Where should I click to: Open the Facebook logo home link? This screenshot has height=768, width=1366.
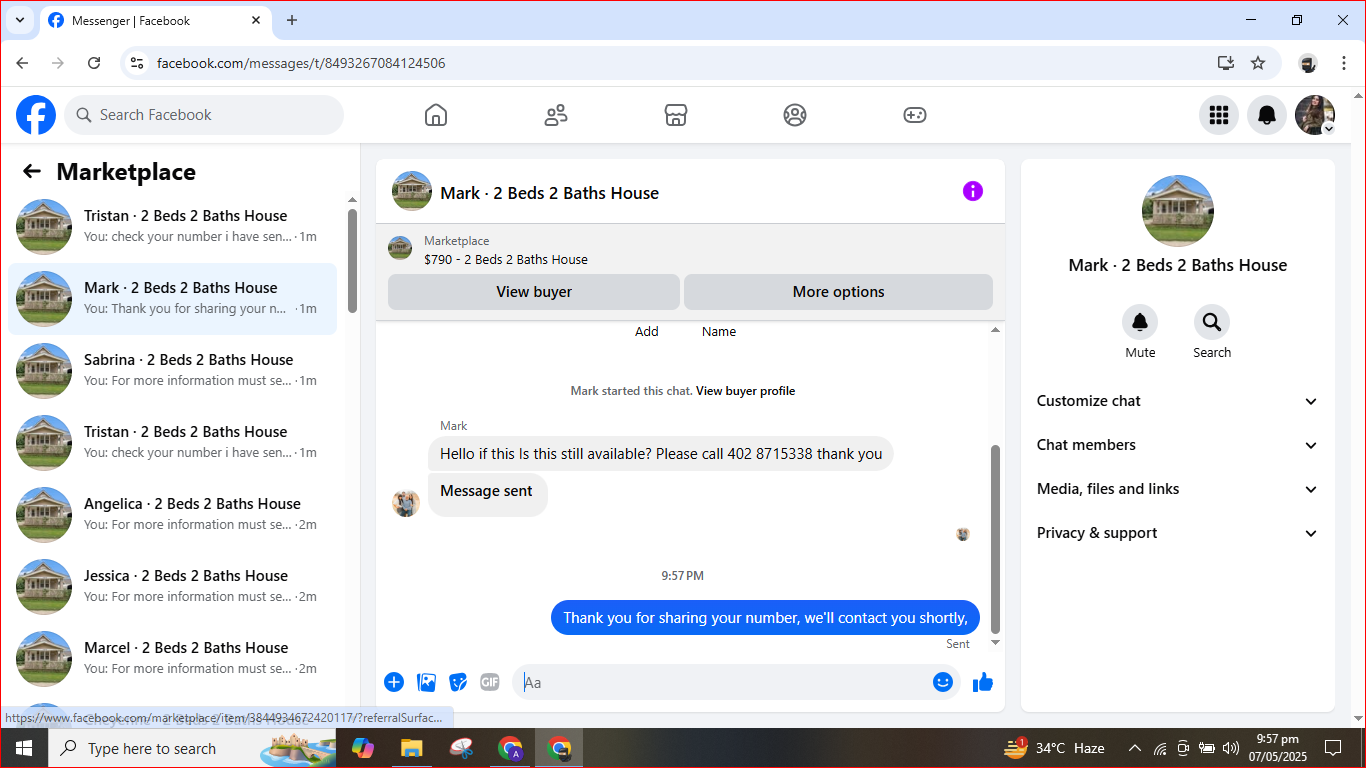pyautogui.click(x=36, y=115)
